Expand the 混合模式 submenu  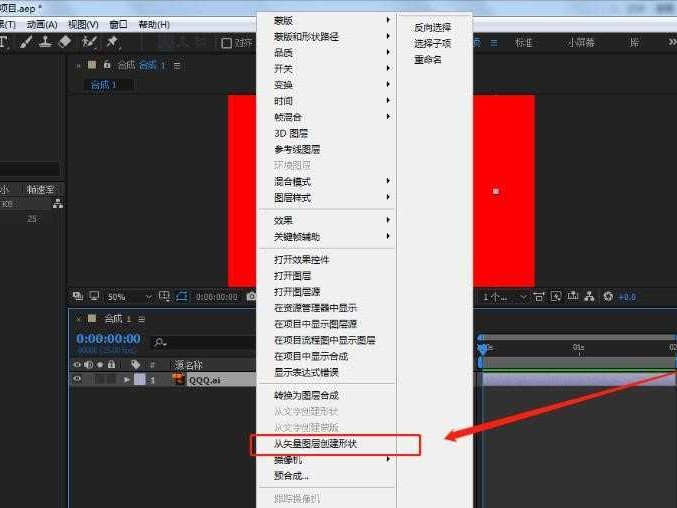pos(326,182)
